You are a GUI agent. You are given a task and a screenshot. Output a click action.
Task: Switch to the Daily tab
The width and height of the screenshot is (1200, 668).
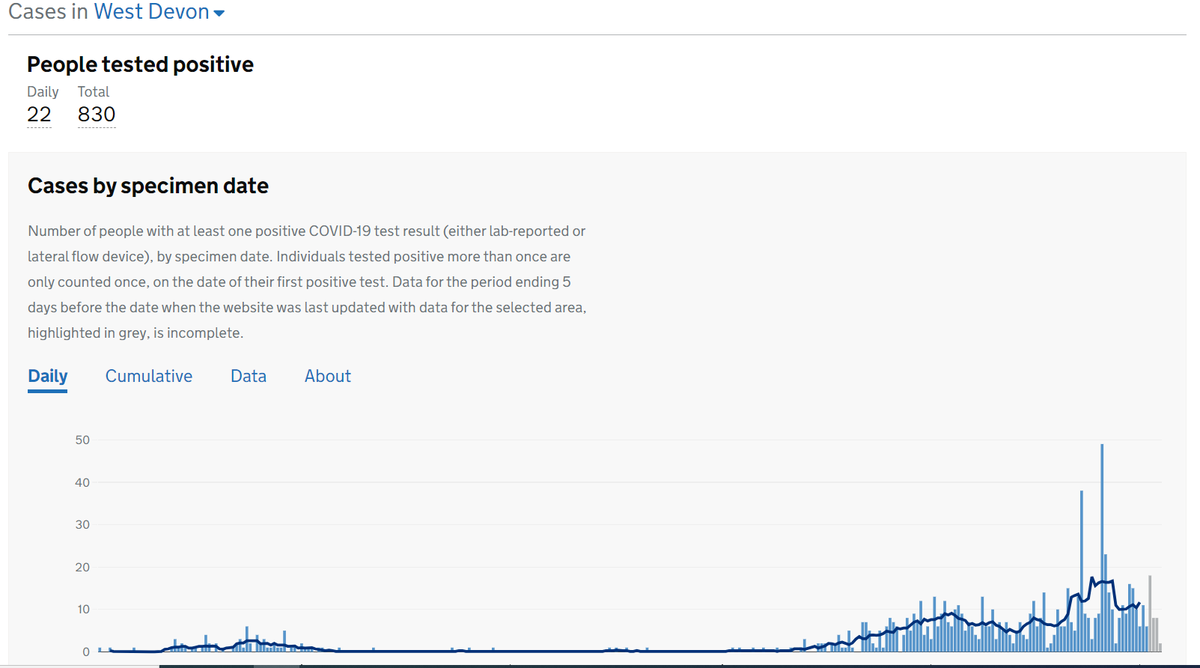click(x=48, y=376)
